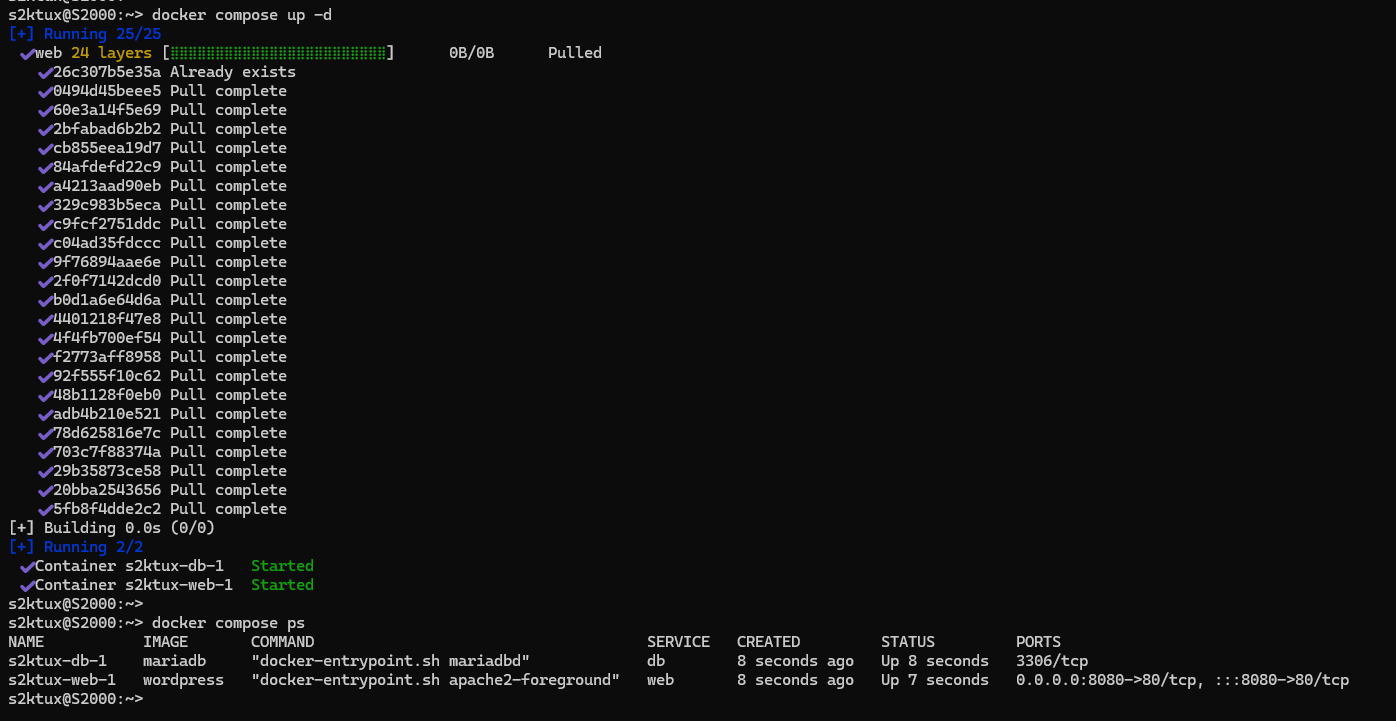
Task: Click the '[+] Running 2/2' status line
Action: (x=76, y=547)
